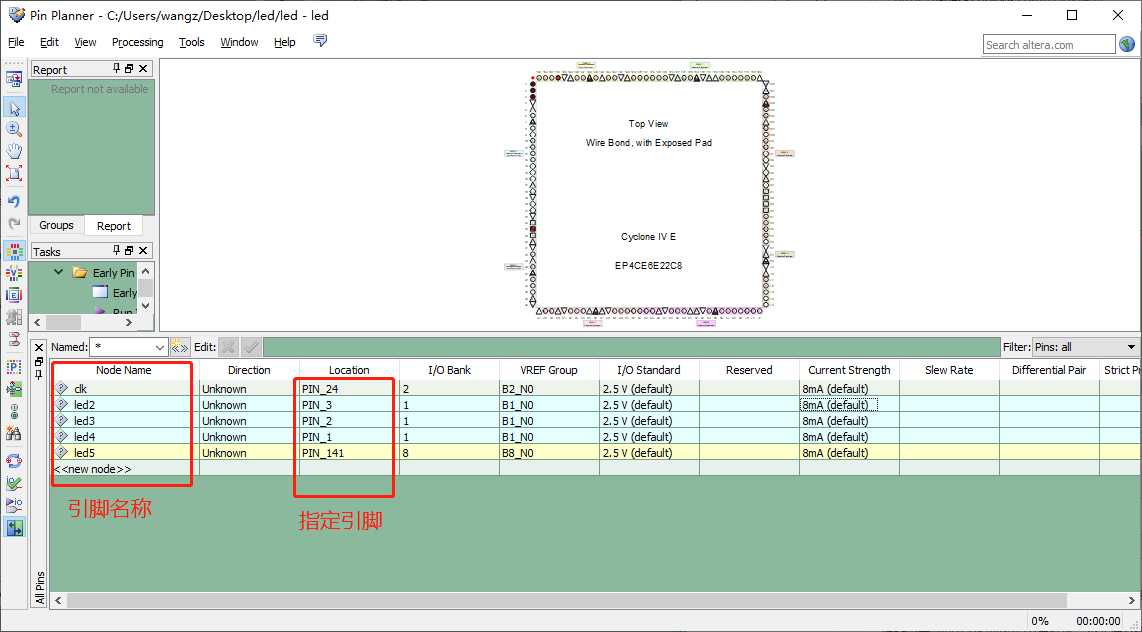
Task: Click All Pins horizontal scrollbar left arrow
Action: (x=58, y=601)
